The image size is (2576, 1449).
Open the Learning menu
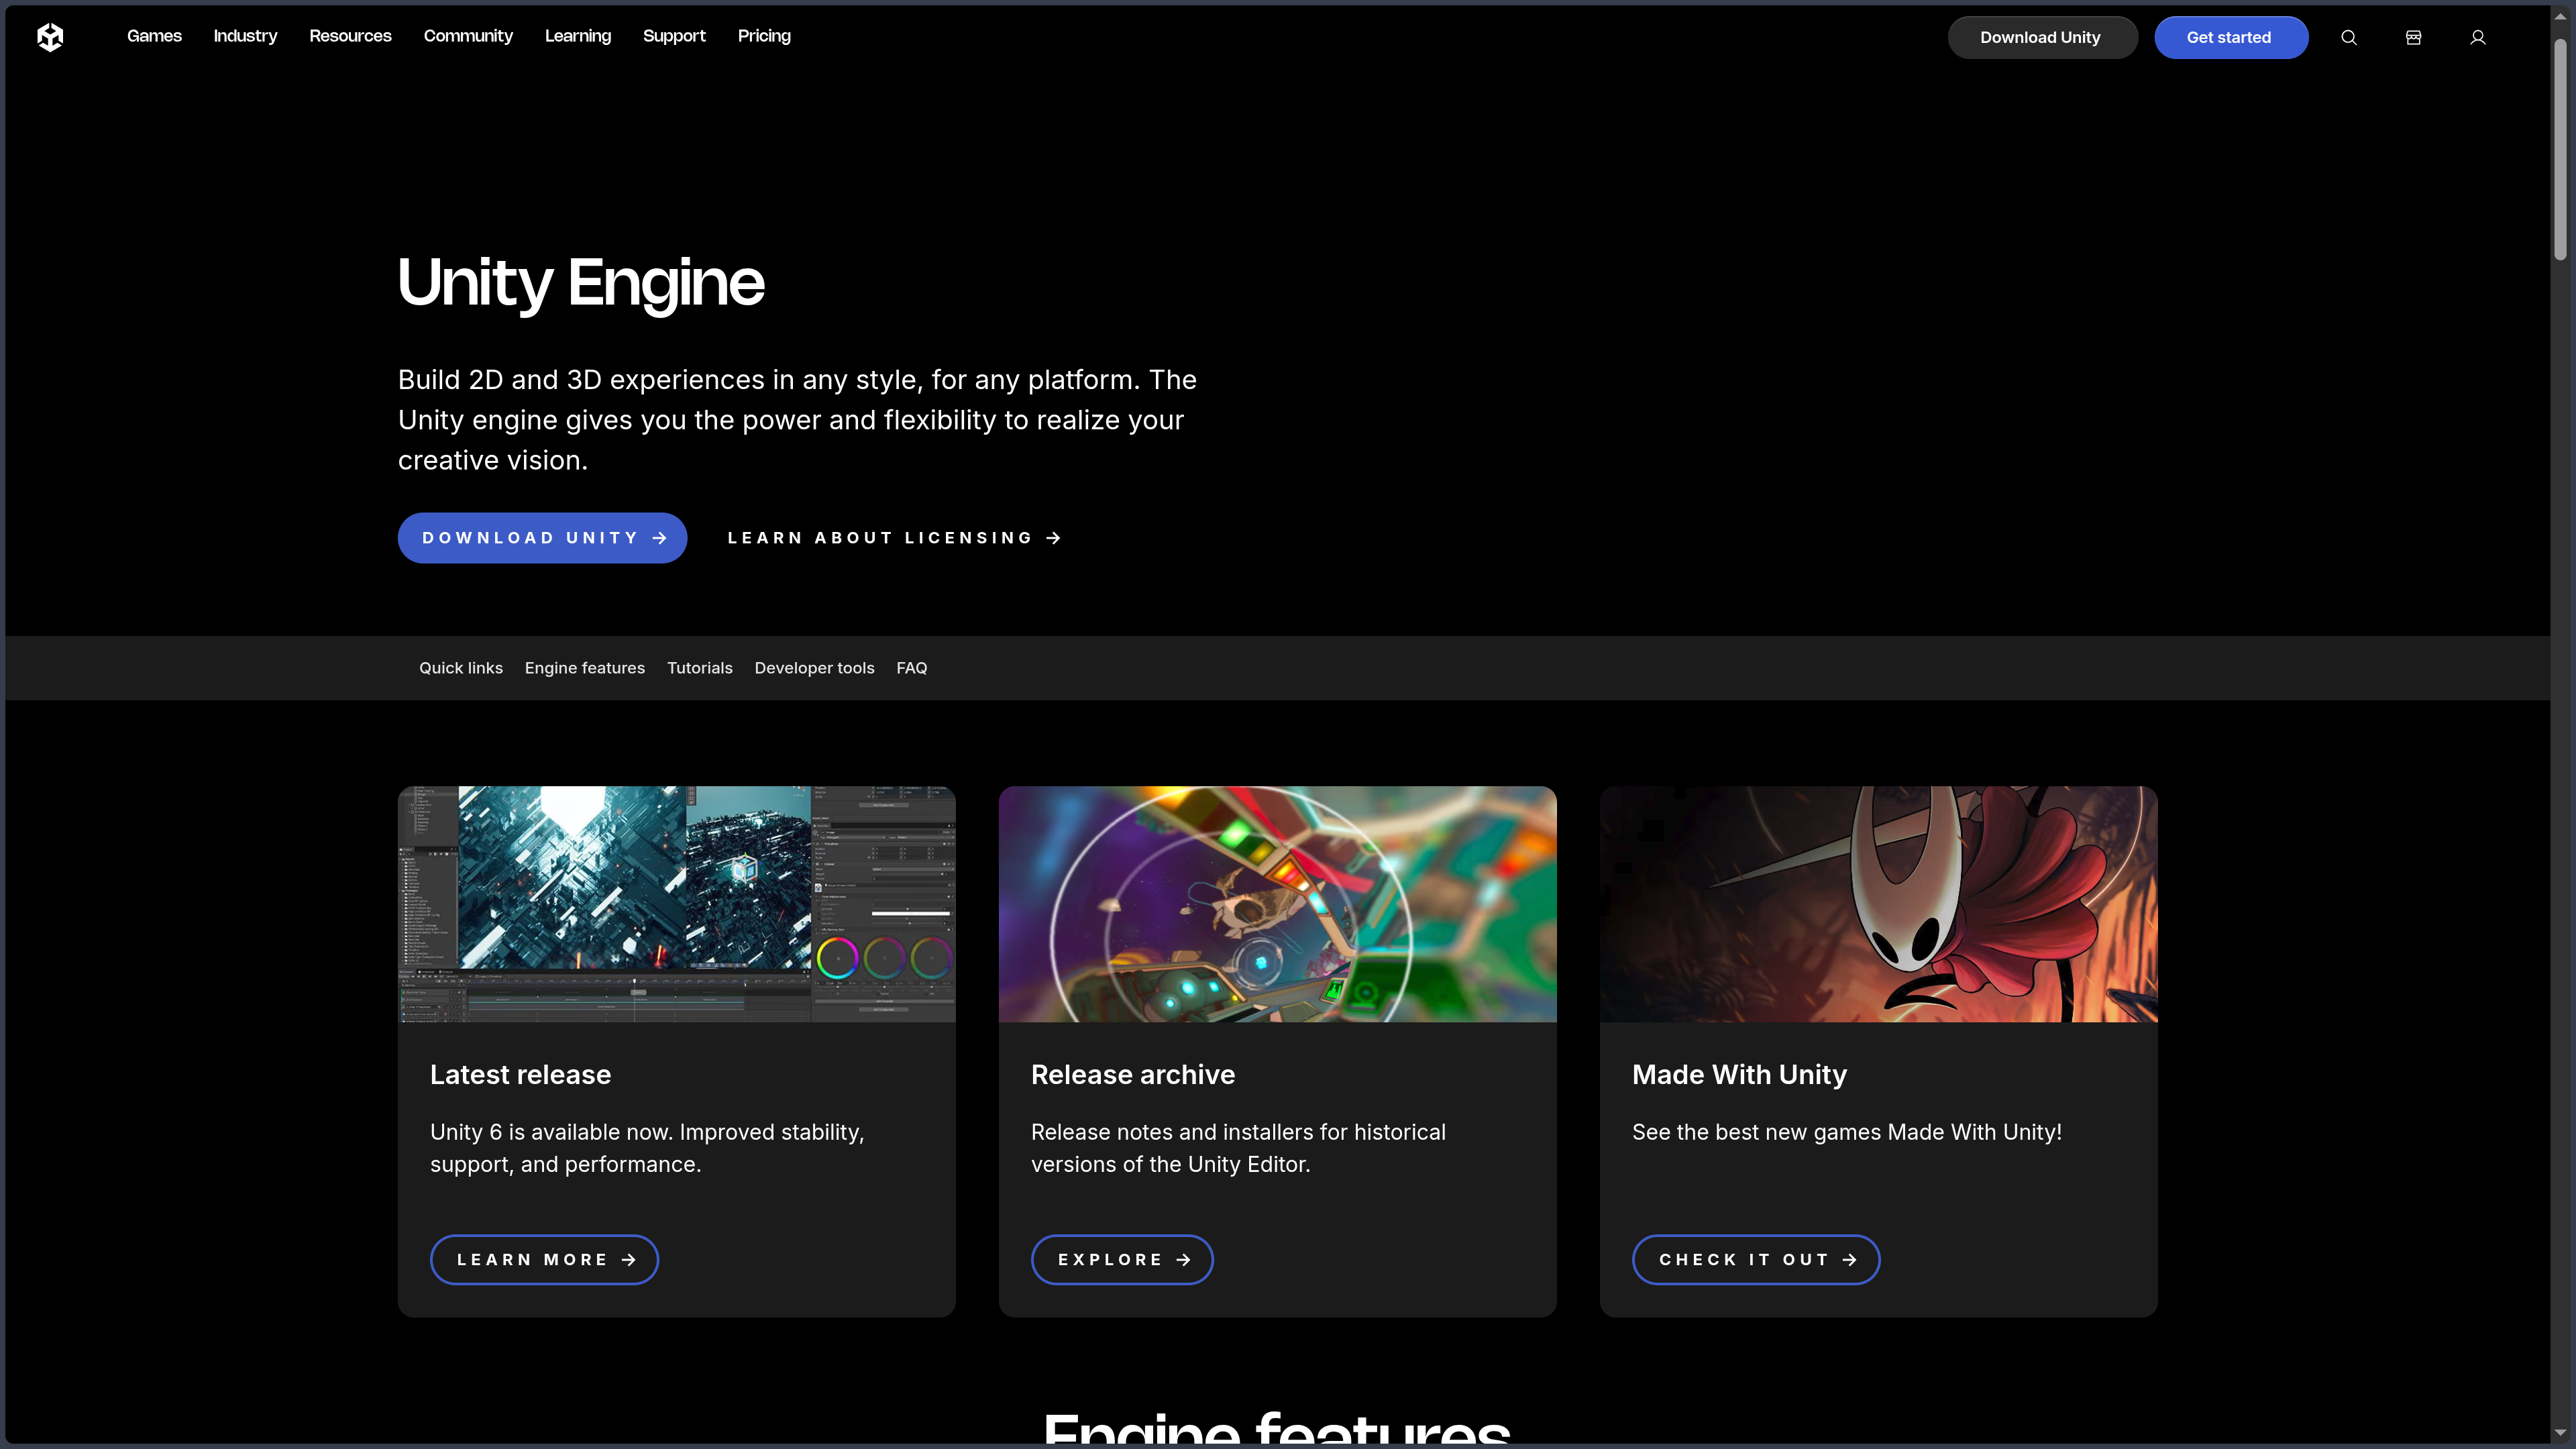coord(578,36)
